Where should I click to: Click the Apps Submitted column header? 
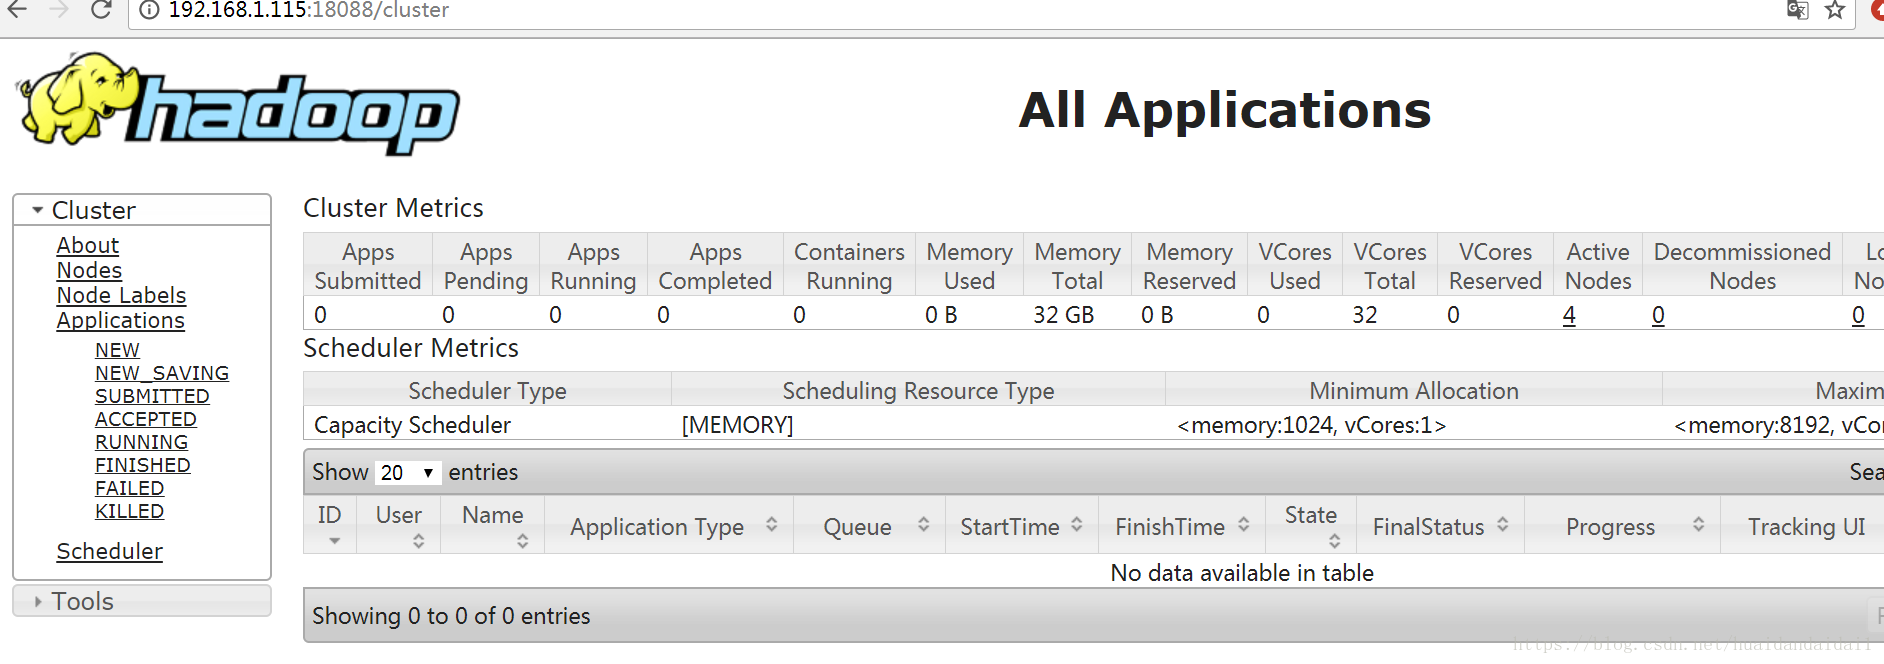368,266
